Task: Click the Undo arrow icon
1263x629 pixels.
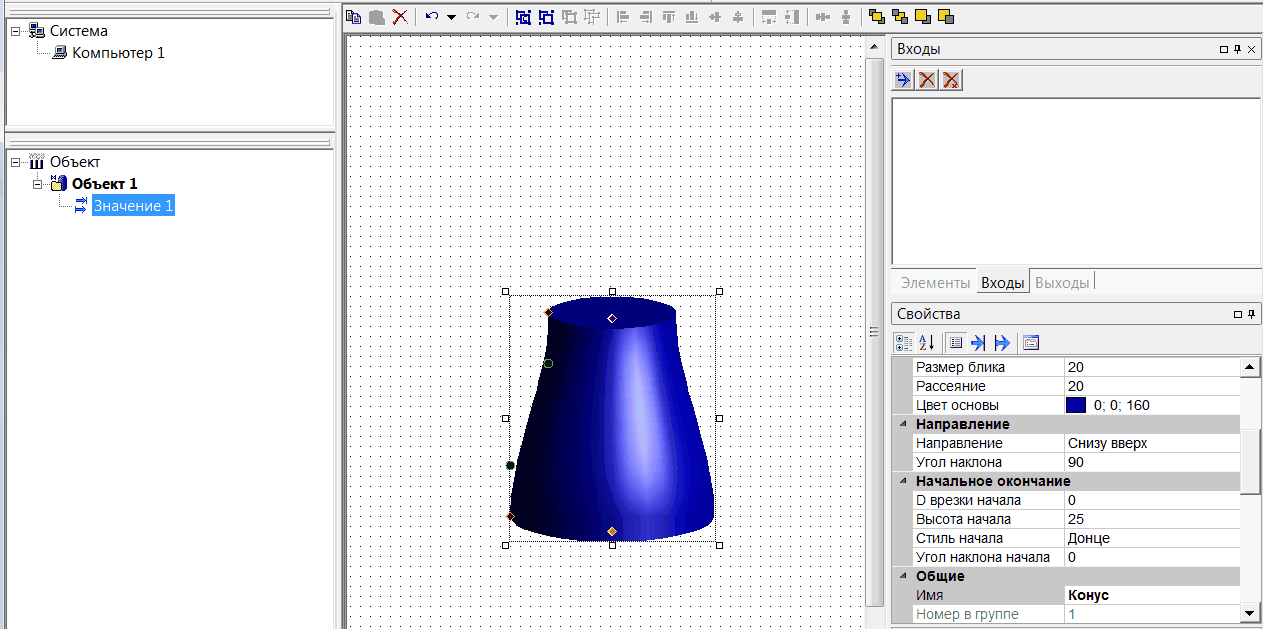Action: click(432, 16)
